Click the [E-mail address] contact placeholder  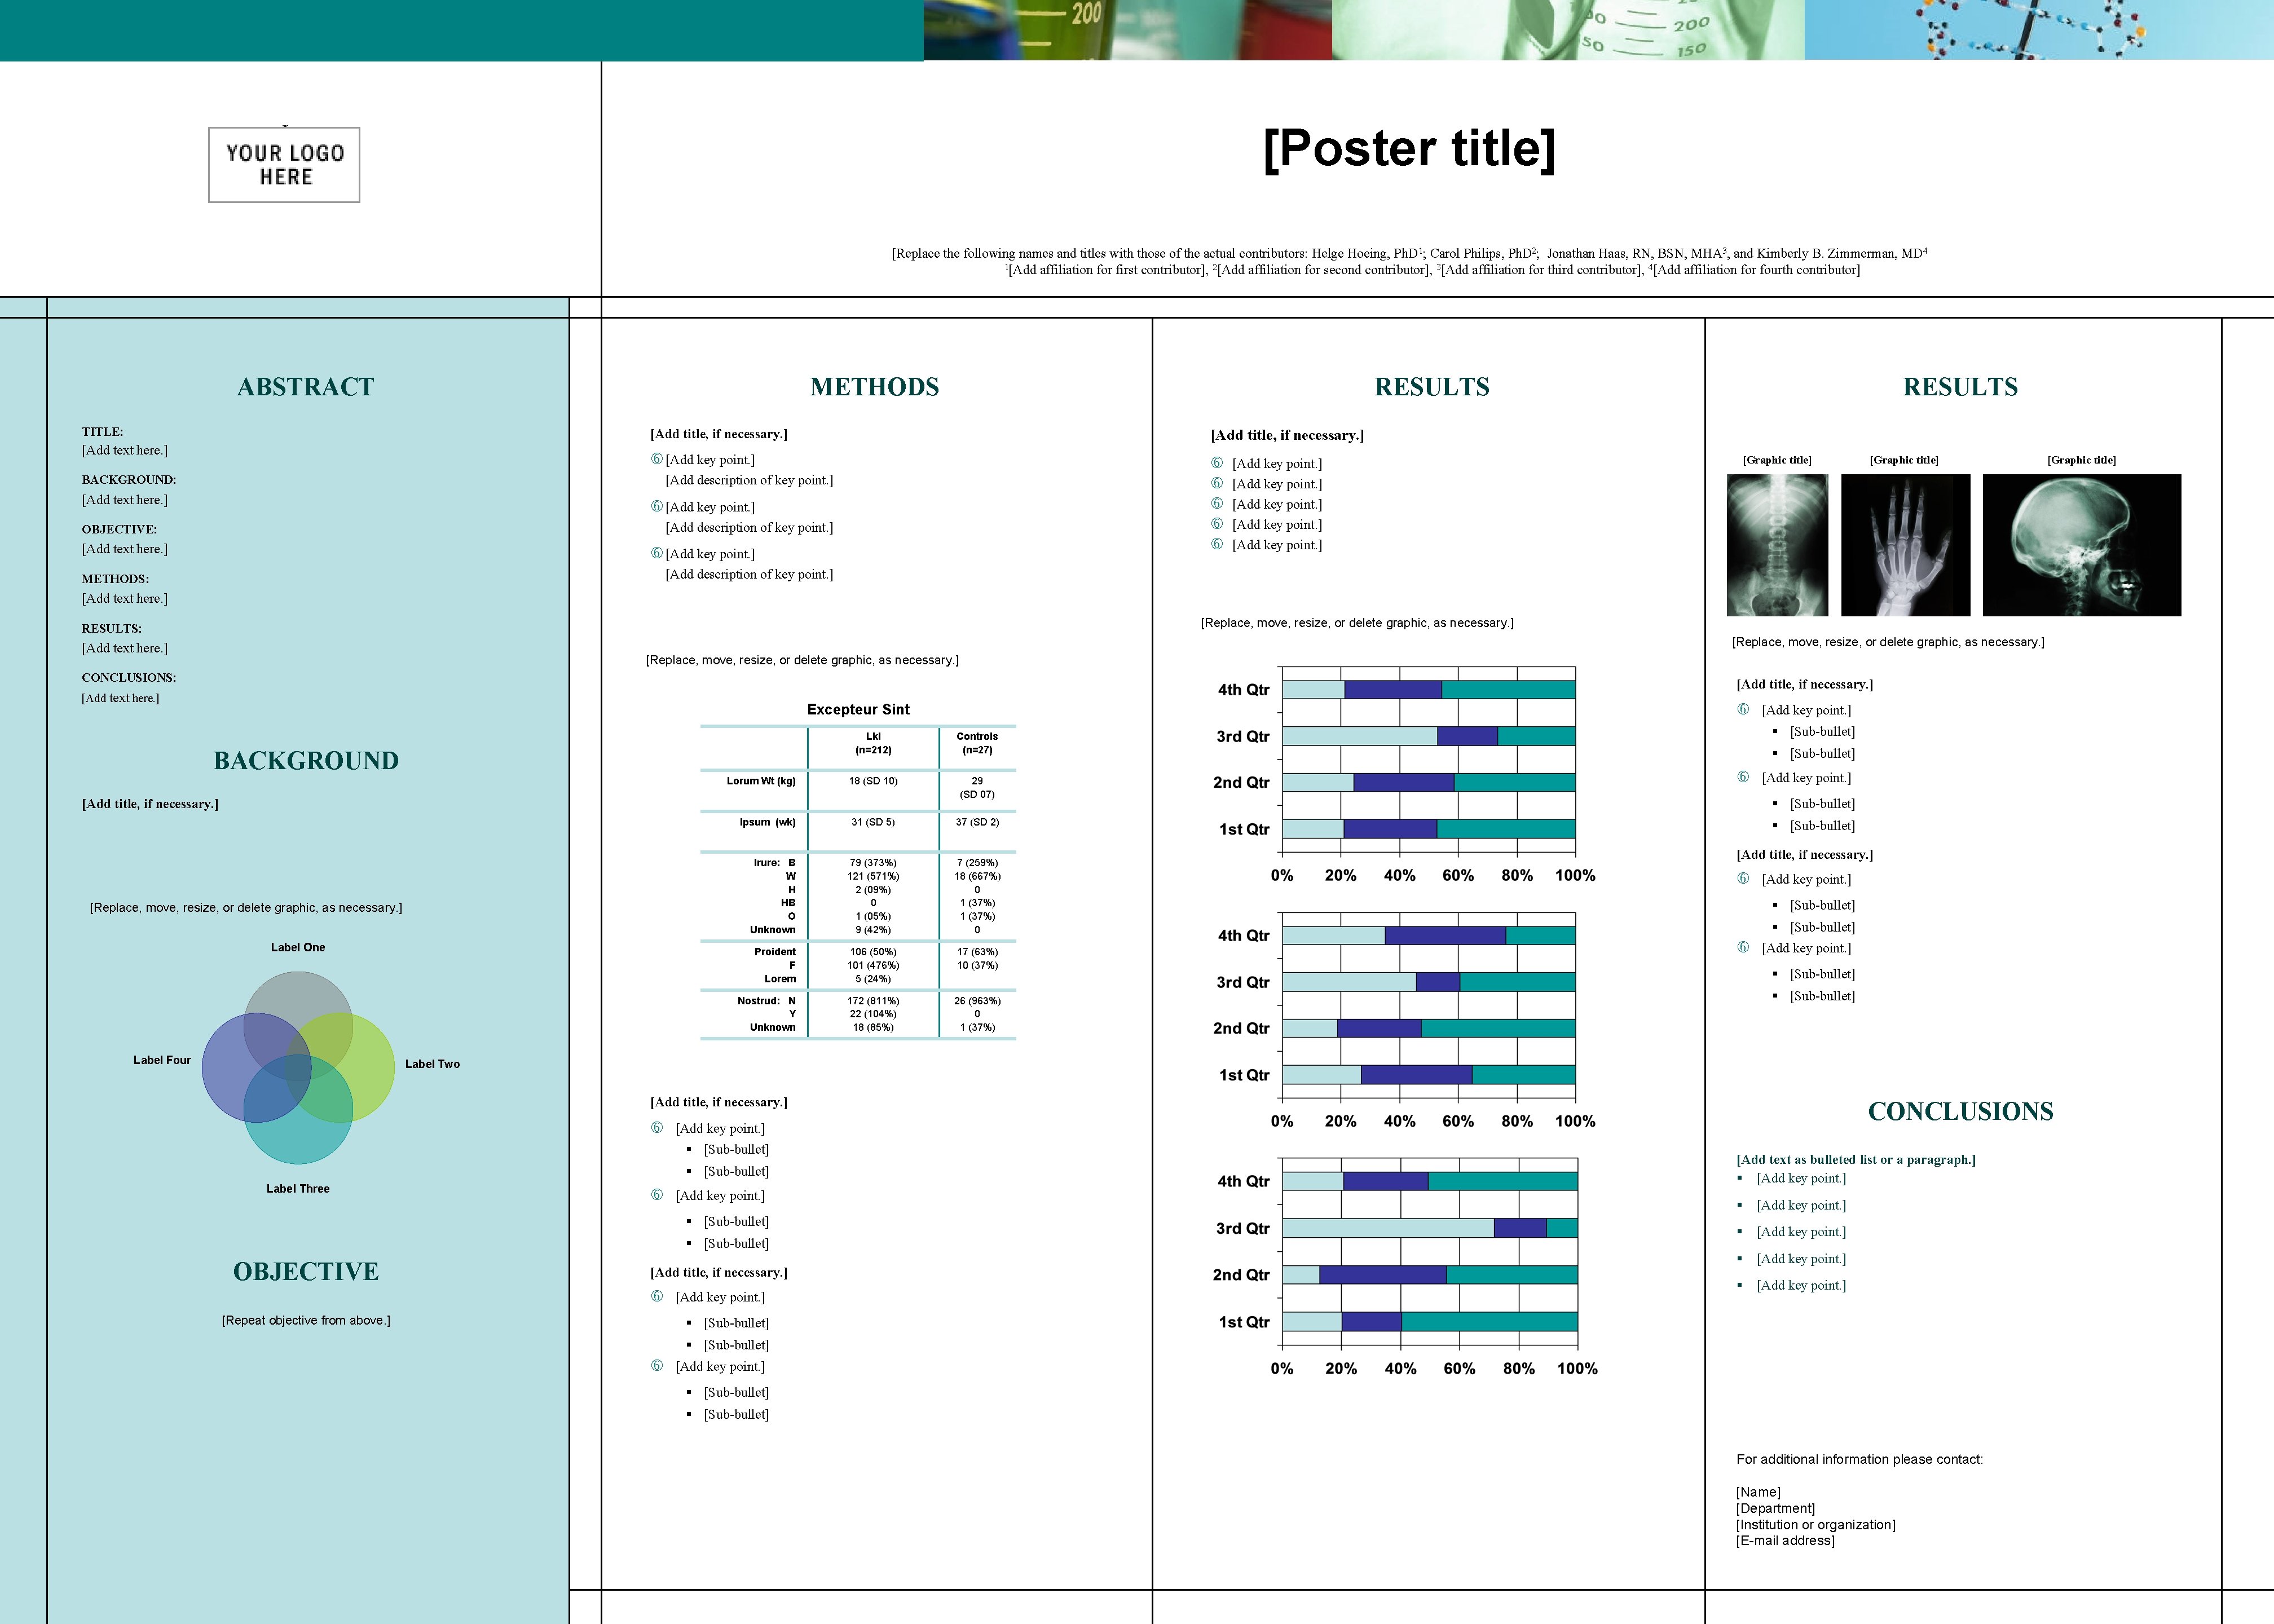point(1785,1540)
